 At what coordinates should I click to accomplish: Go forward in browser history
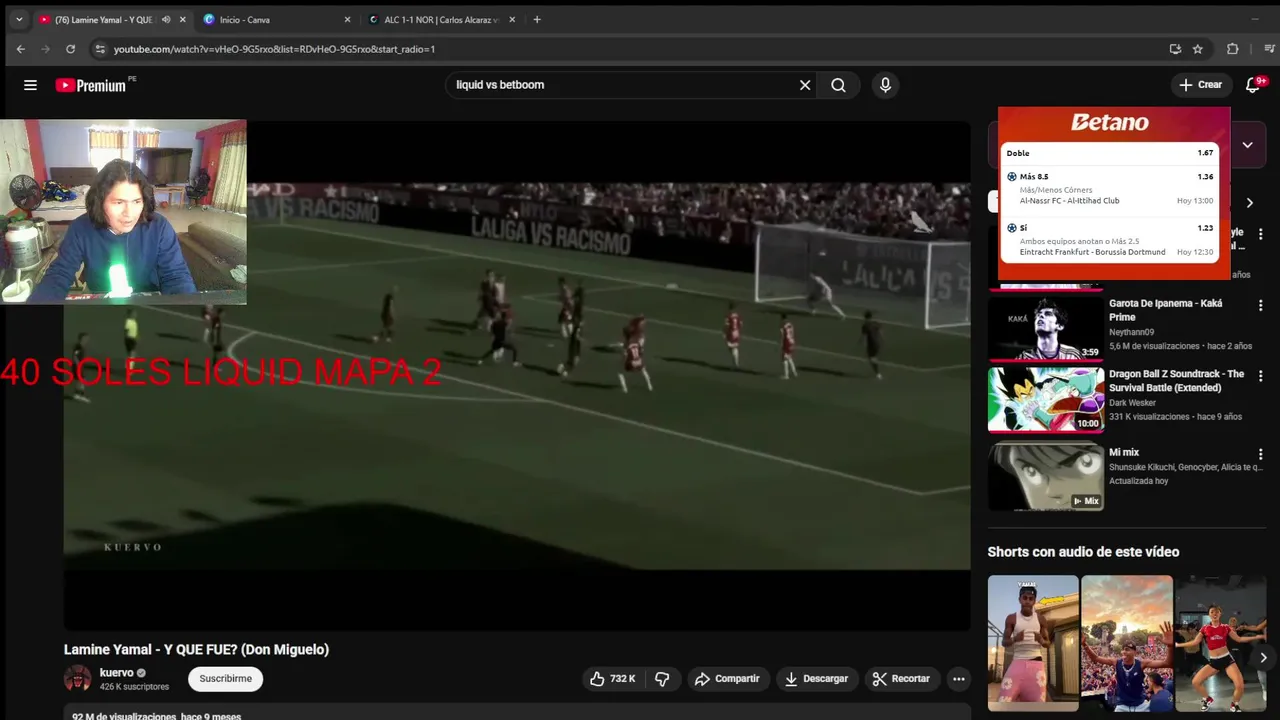coord(46,48)
